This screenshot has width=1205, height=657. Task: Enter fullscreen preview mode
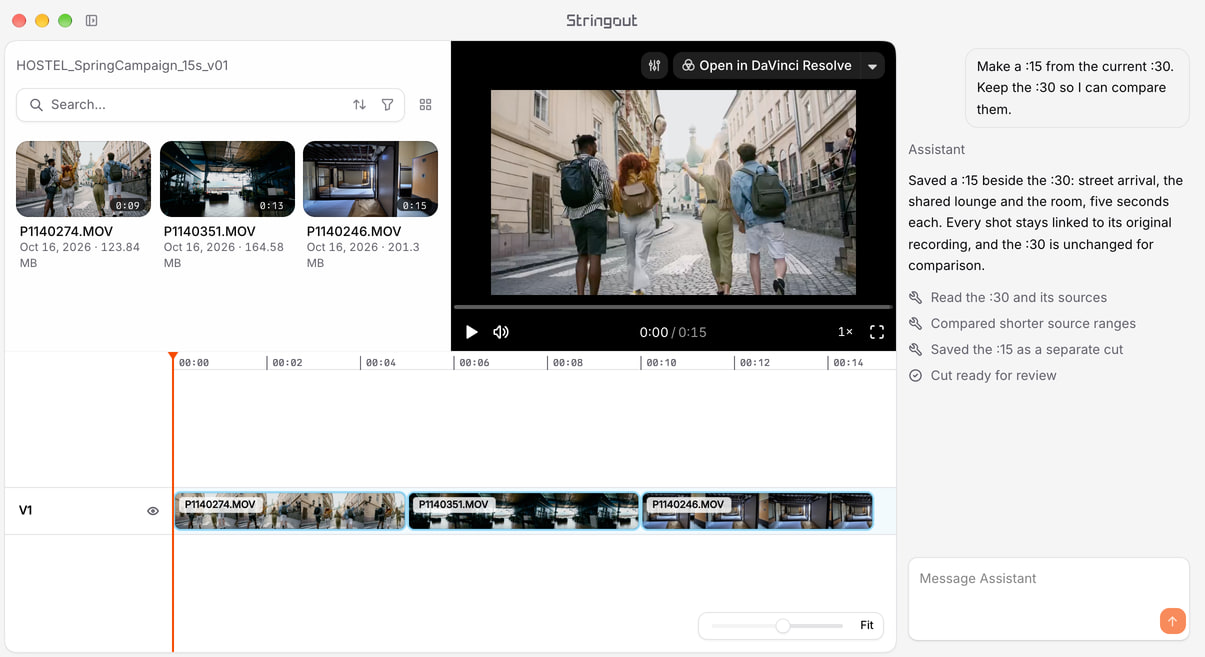pos(877,332)
